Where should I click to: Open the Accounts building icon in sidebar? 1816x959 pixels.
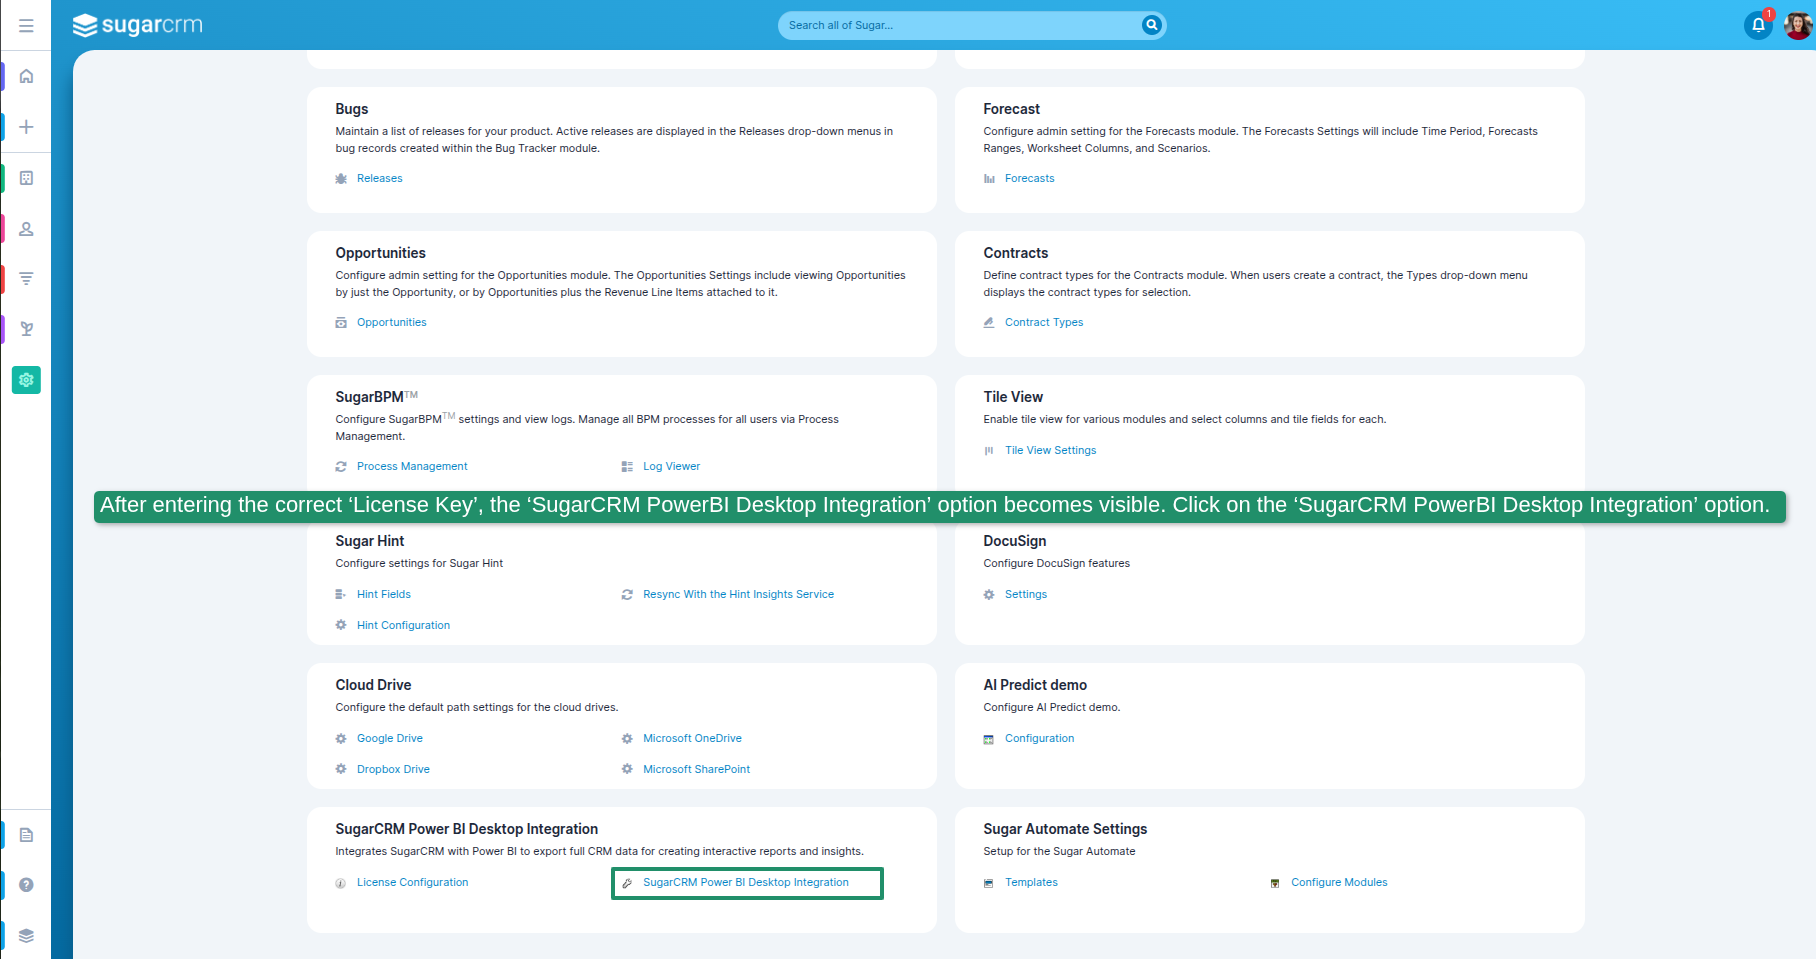[x=26, y=178]
